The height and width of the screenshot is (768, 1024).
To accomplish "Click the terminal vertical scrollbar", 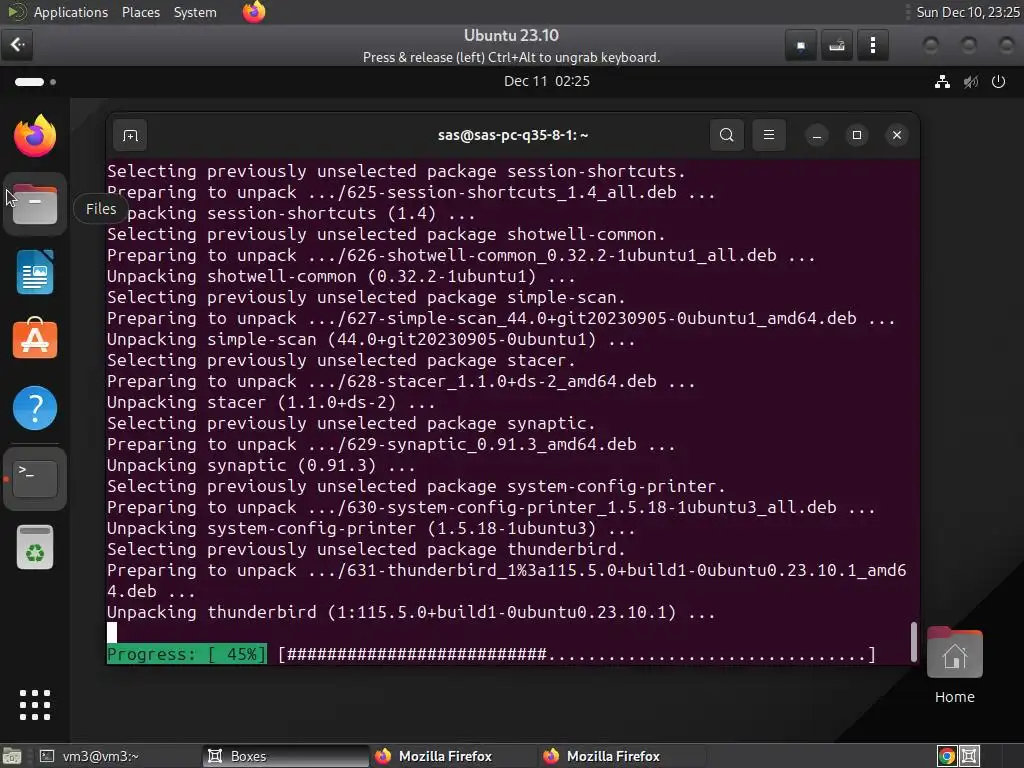I will point(913,641).
